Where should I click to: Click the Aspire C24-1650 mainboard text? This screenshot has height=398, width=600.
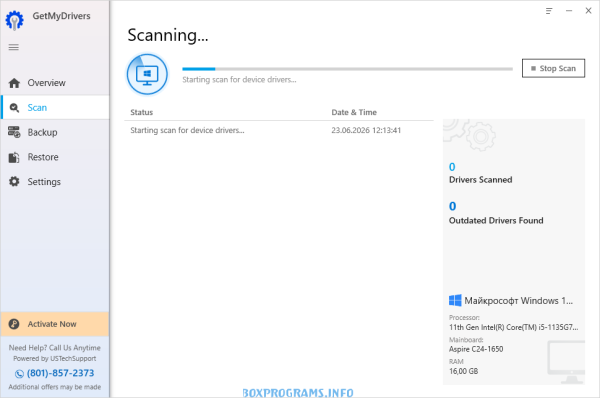point(476,349)
